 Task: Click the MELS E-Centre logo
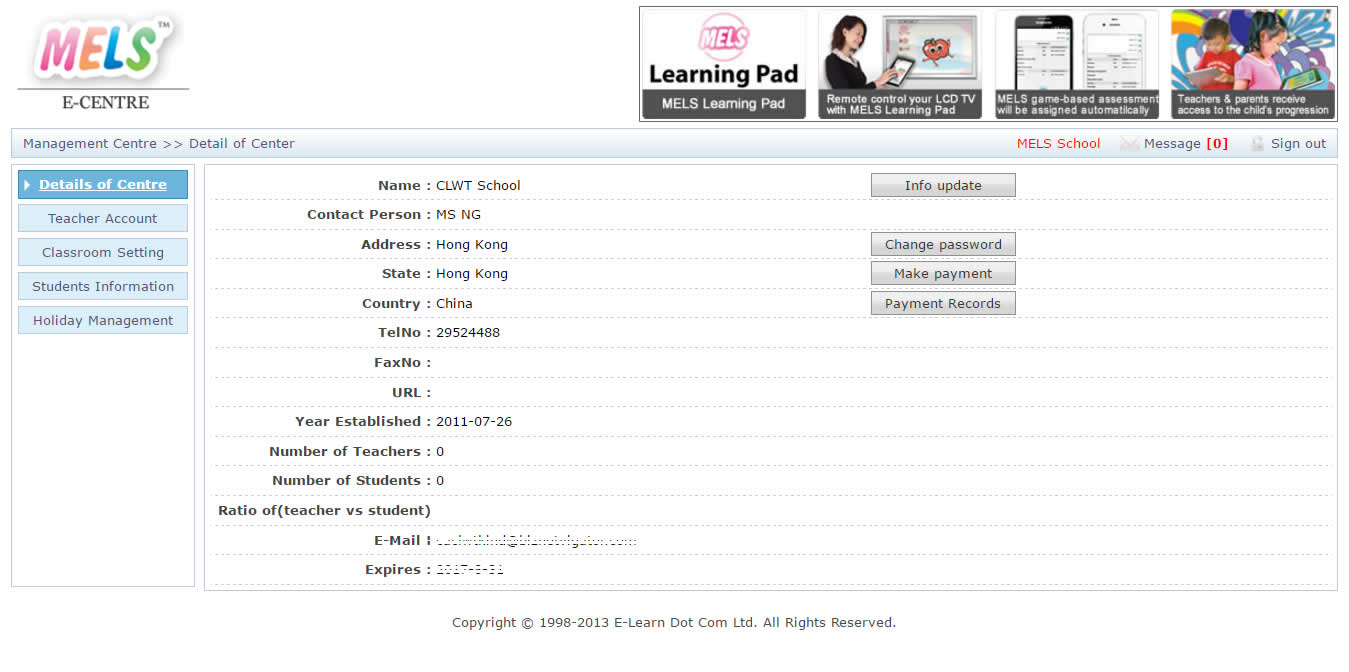(103, 62)
